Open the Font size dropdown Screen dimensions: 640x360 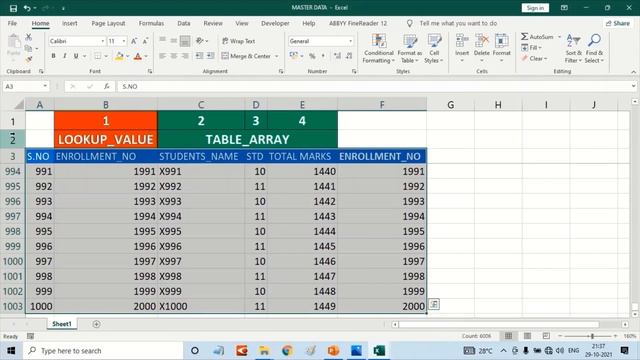click(123, 41)
